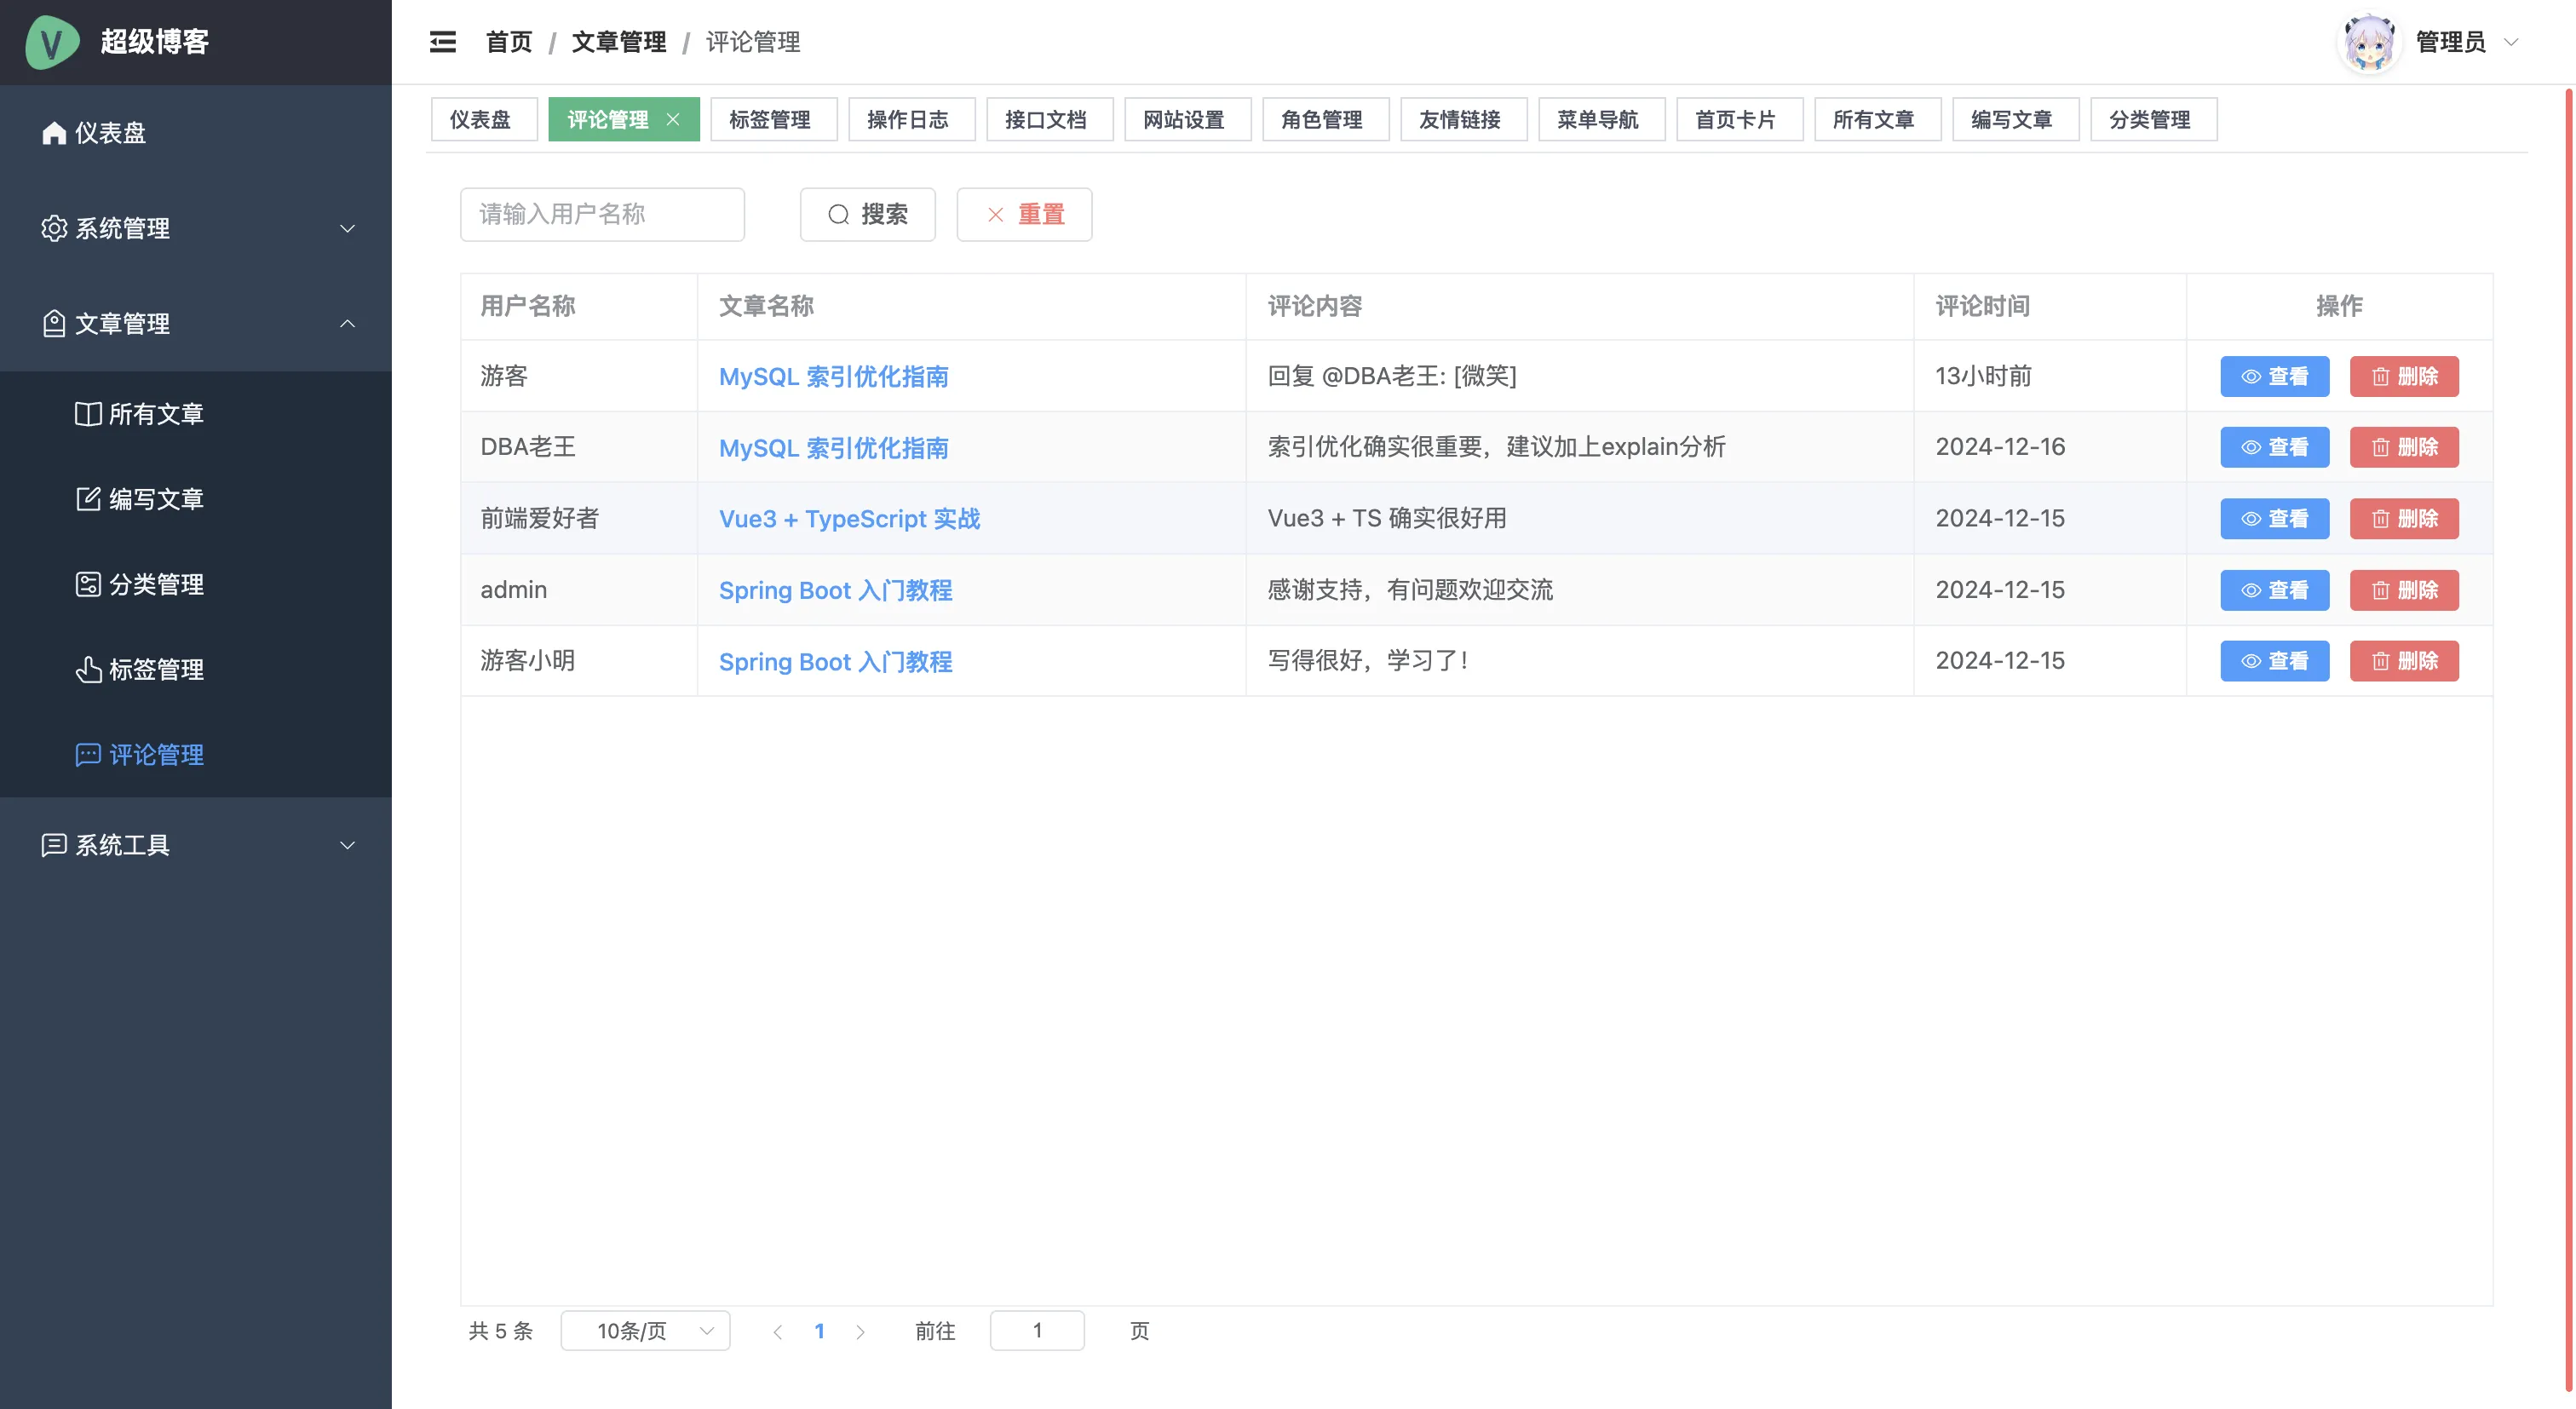Switch to the 标签管理 tab

pyautogui.click(x=774, y=119)
